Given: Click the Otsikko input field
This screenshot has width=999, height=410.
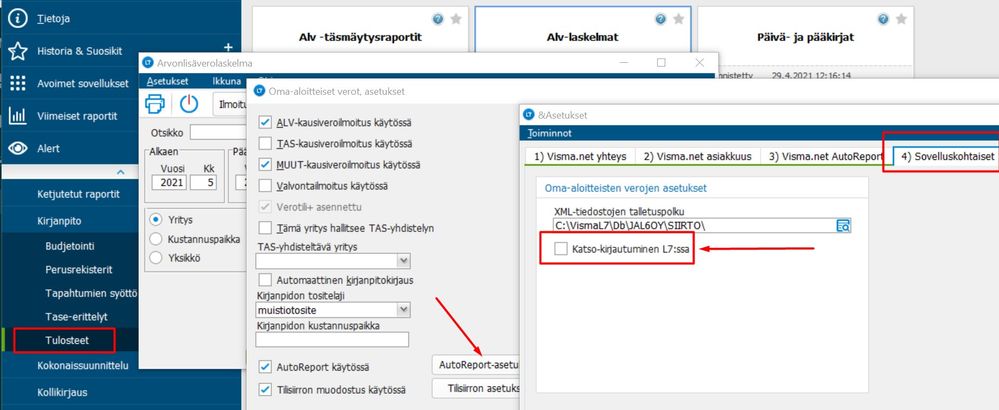Looking at the screenshot, I should click(x=217, y=132).
